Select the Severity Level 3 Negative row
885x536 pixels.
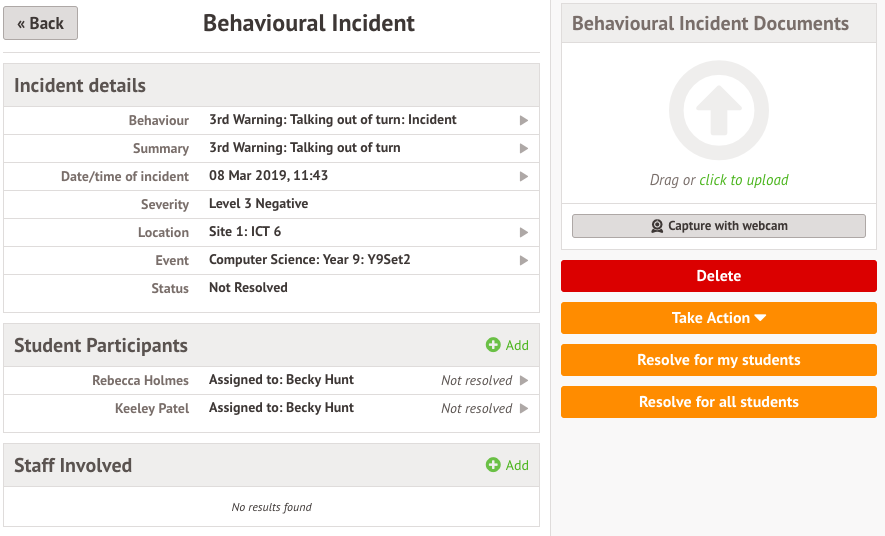click(x=258, y=204)
